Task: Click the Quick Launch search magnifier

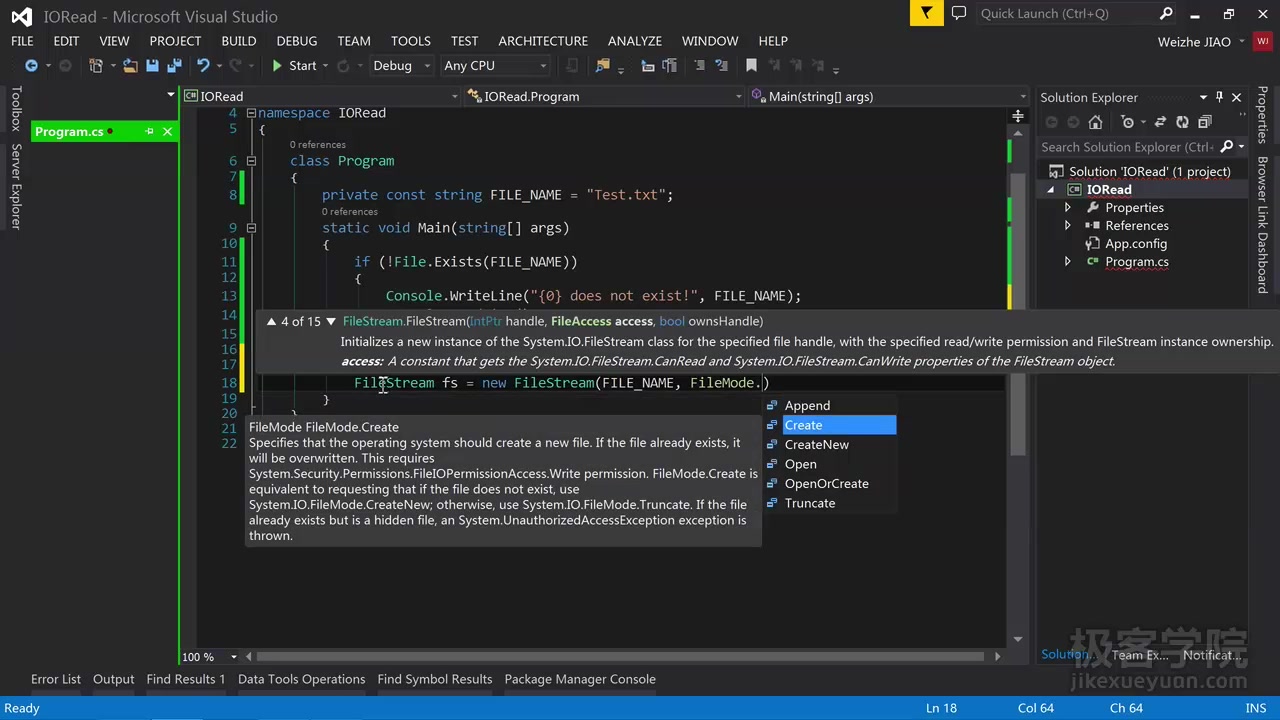Action: (x=1166, y=14)
